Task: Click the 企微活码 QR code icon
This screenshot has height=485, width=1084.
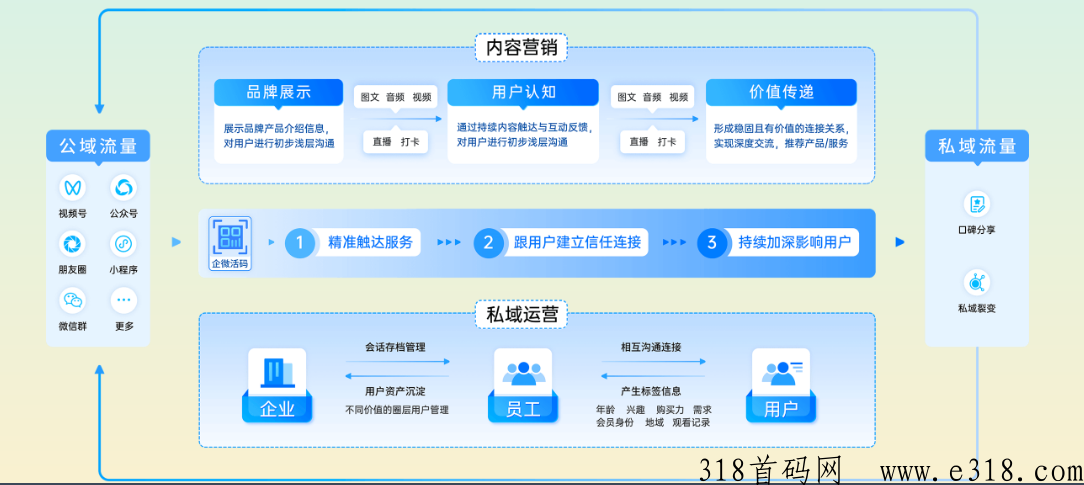Action: [x=230, y=238]
